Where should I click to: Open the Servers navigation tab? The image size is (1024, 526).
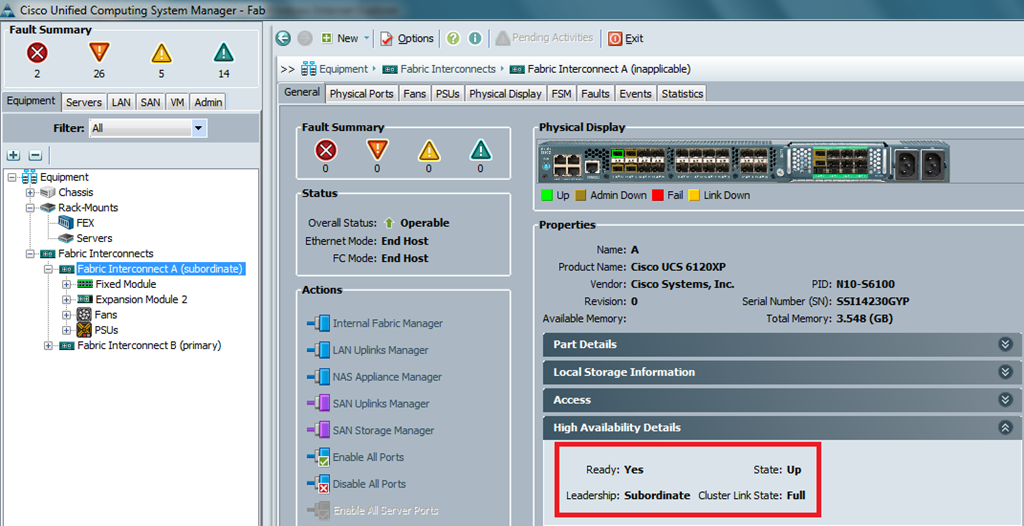click(x=84, y=102)
